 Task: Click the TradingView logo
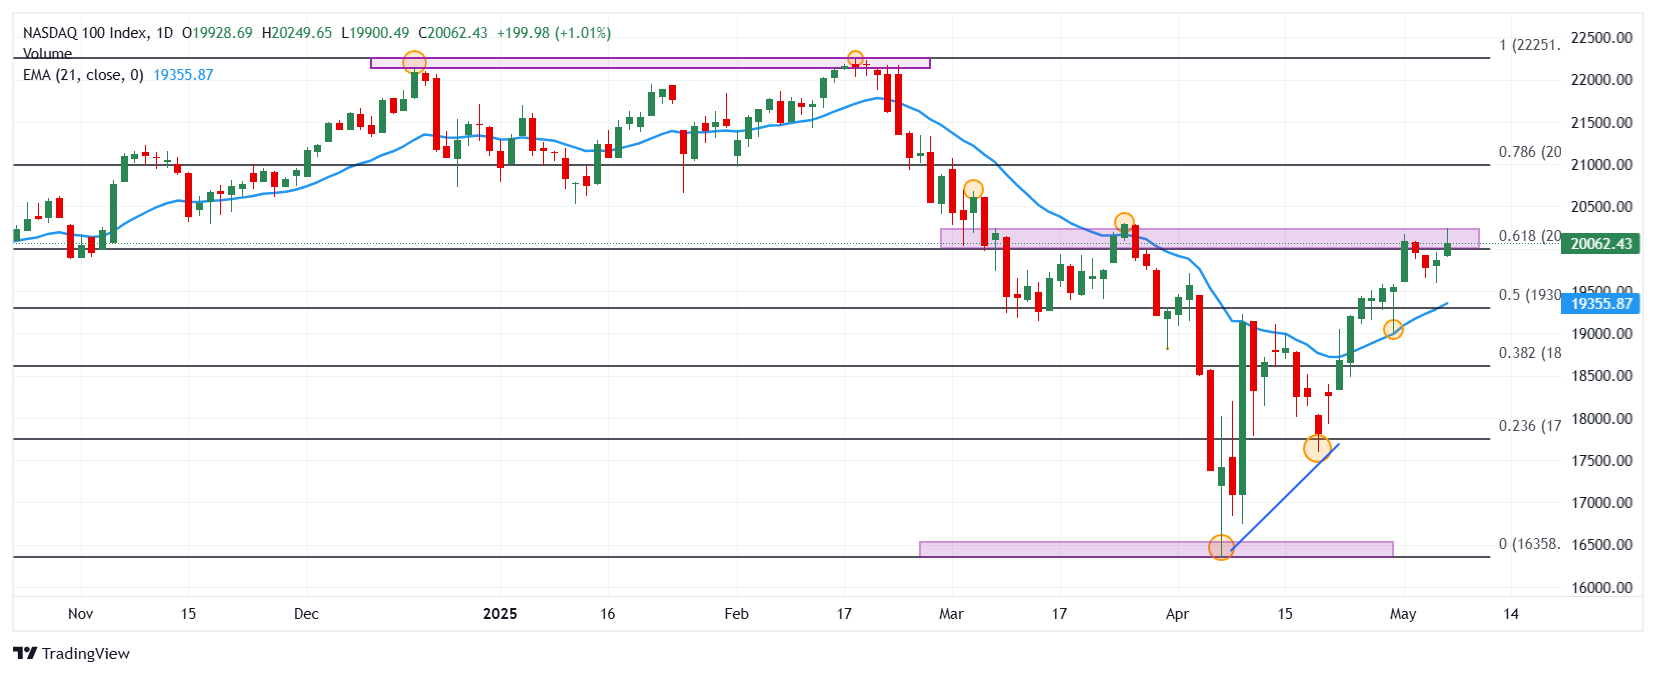point(71,653)
